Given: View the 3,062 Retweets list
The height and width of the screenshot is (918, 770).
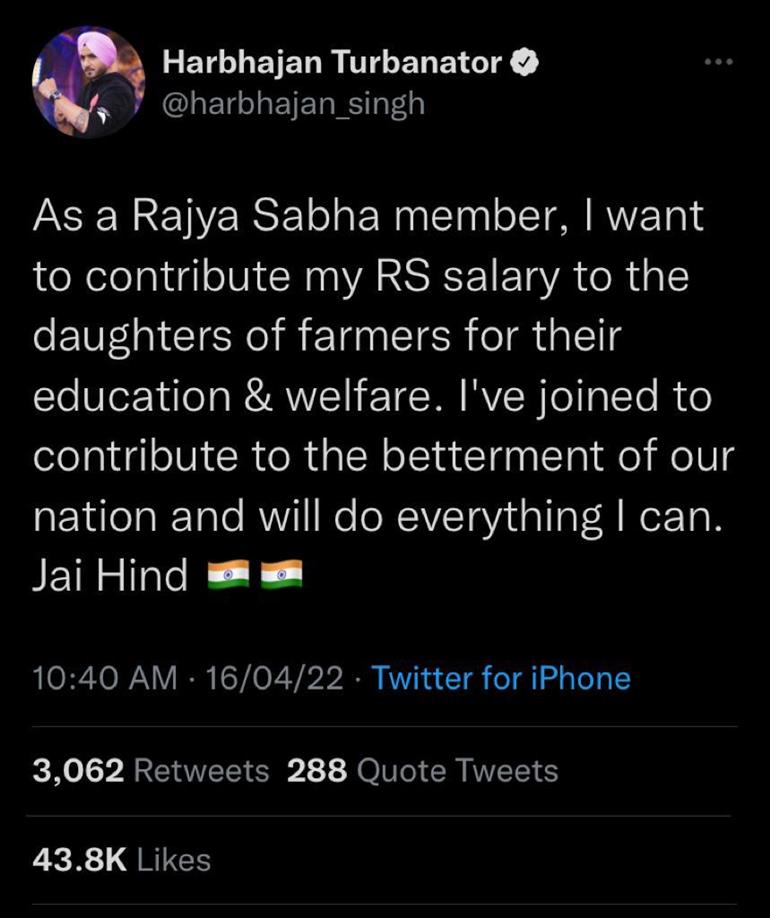Looking at the screenshot, I should pos(151,770).
